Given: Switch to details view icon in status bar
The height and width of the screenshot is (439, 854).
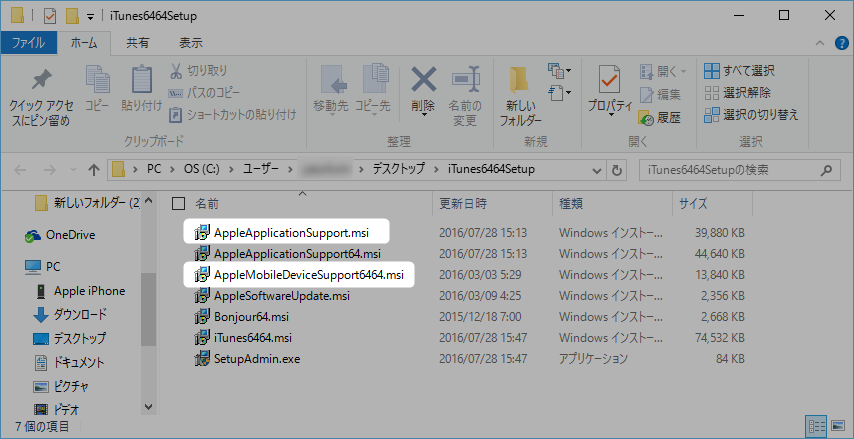Looking at the screenshot, I should pos(815,425).
